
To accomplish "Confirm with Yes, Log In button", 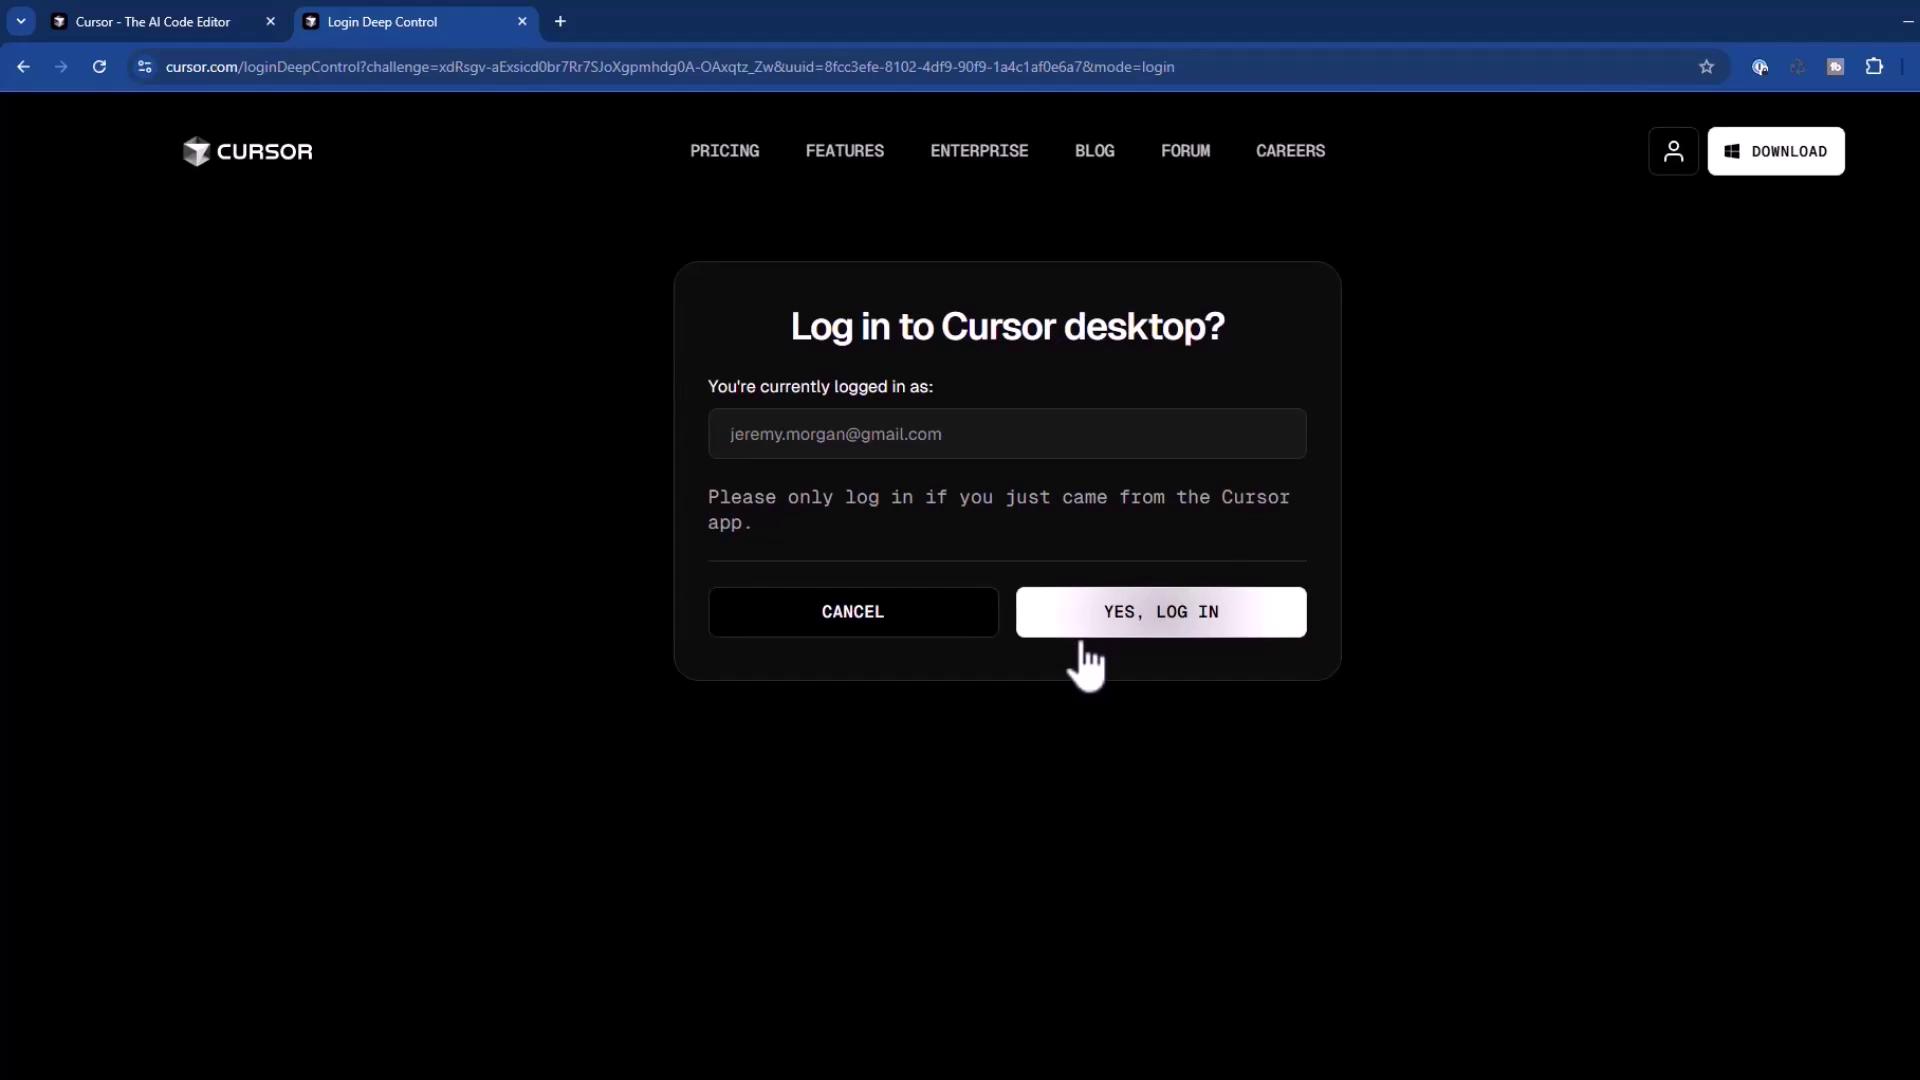I will pos(1160,612).
